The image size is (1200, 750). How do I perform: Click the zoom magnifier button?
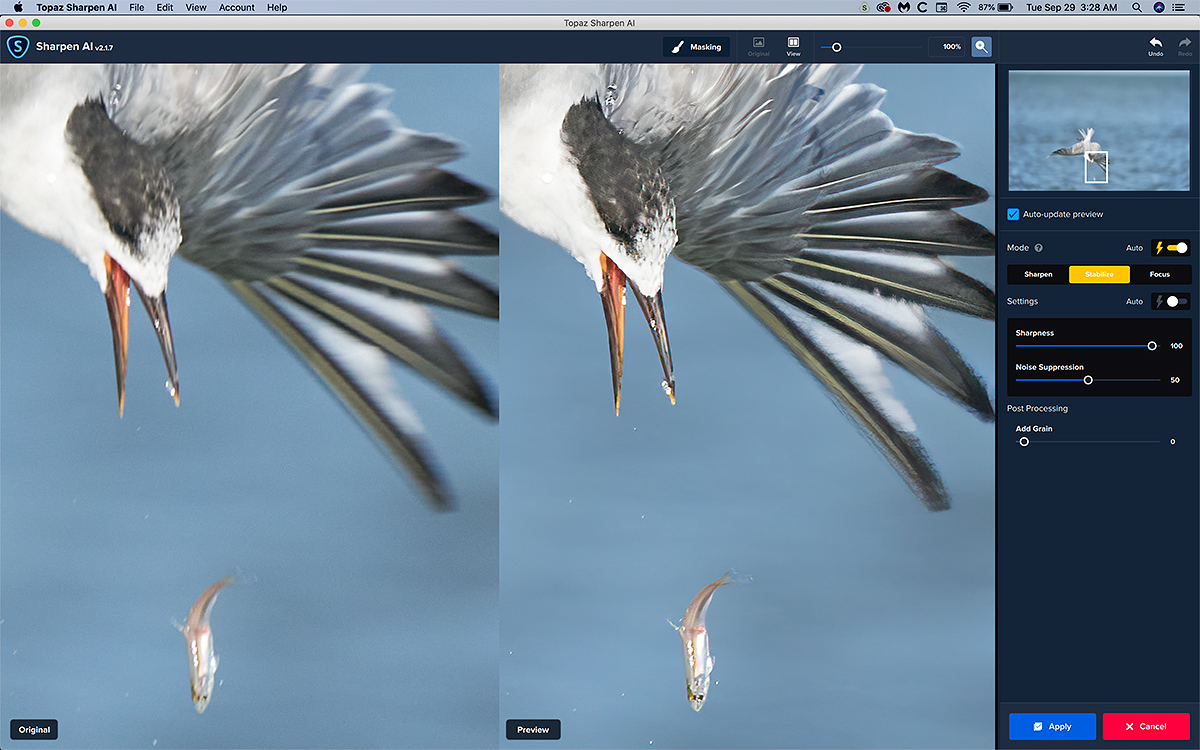click(982, 47)
